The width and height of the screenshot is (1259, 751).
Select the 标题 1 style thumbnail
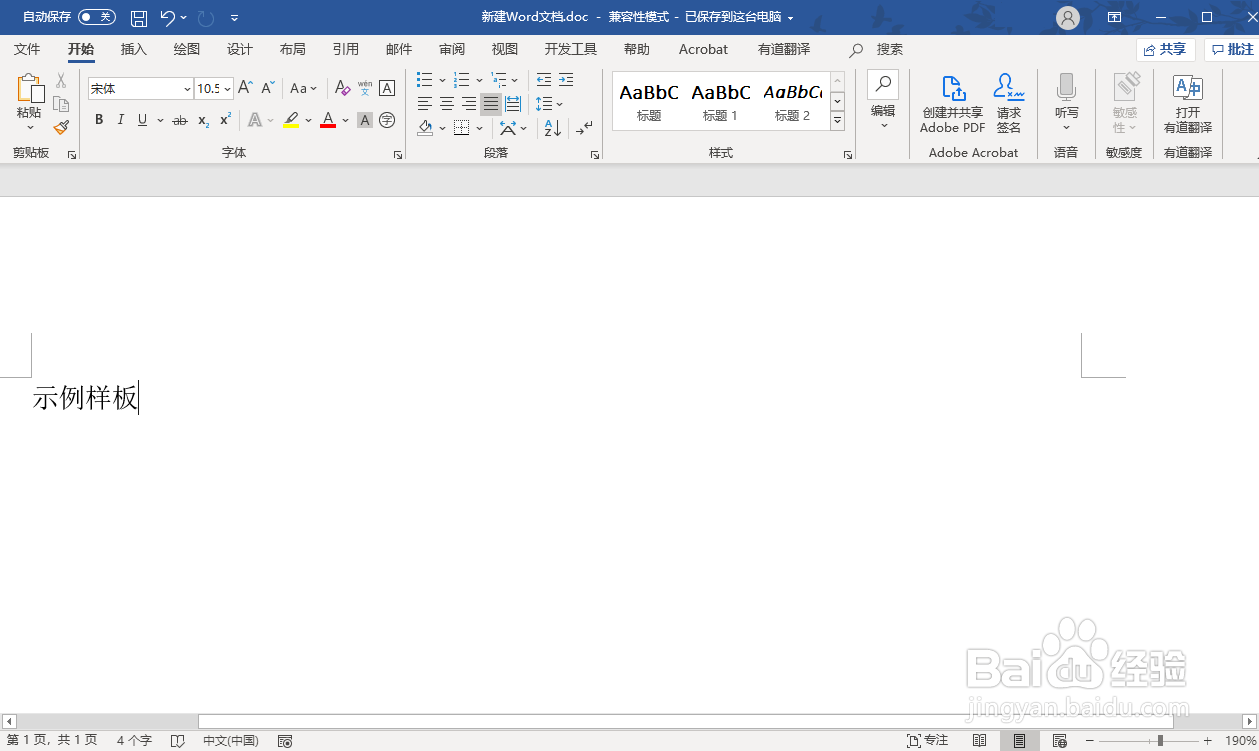pyautogui.click(x=720, y=100)
